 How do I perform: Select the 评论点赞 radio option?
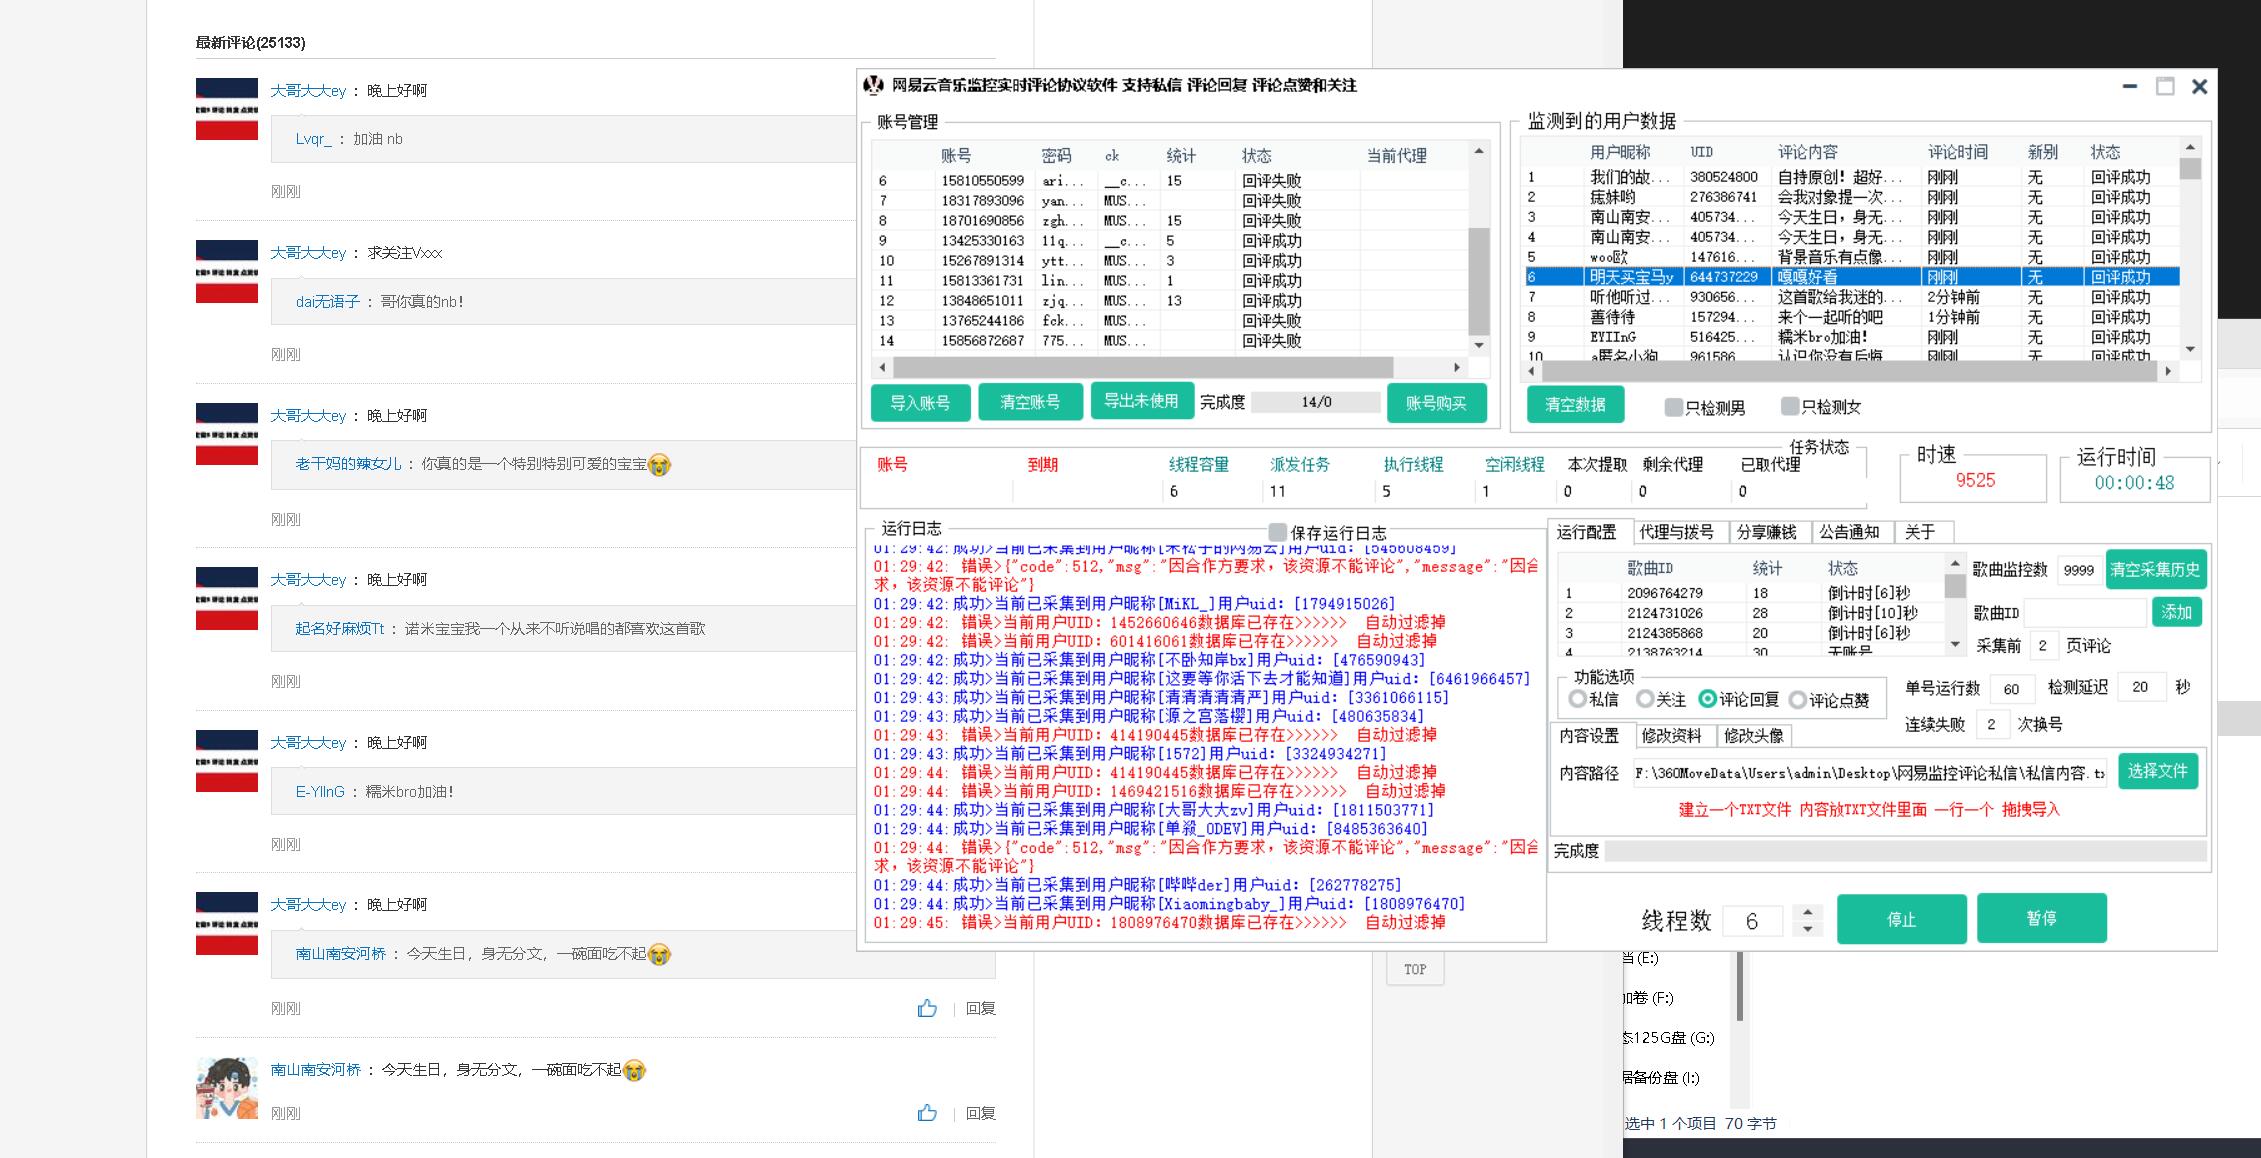click(1797, 700)
